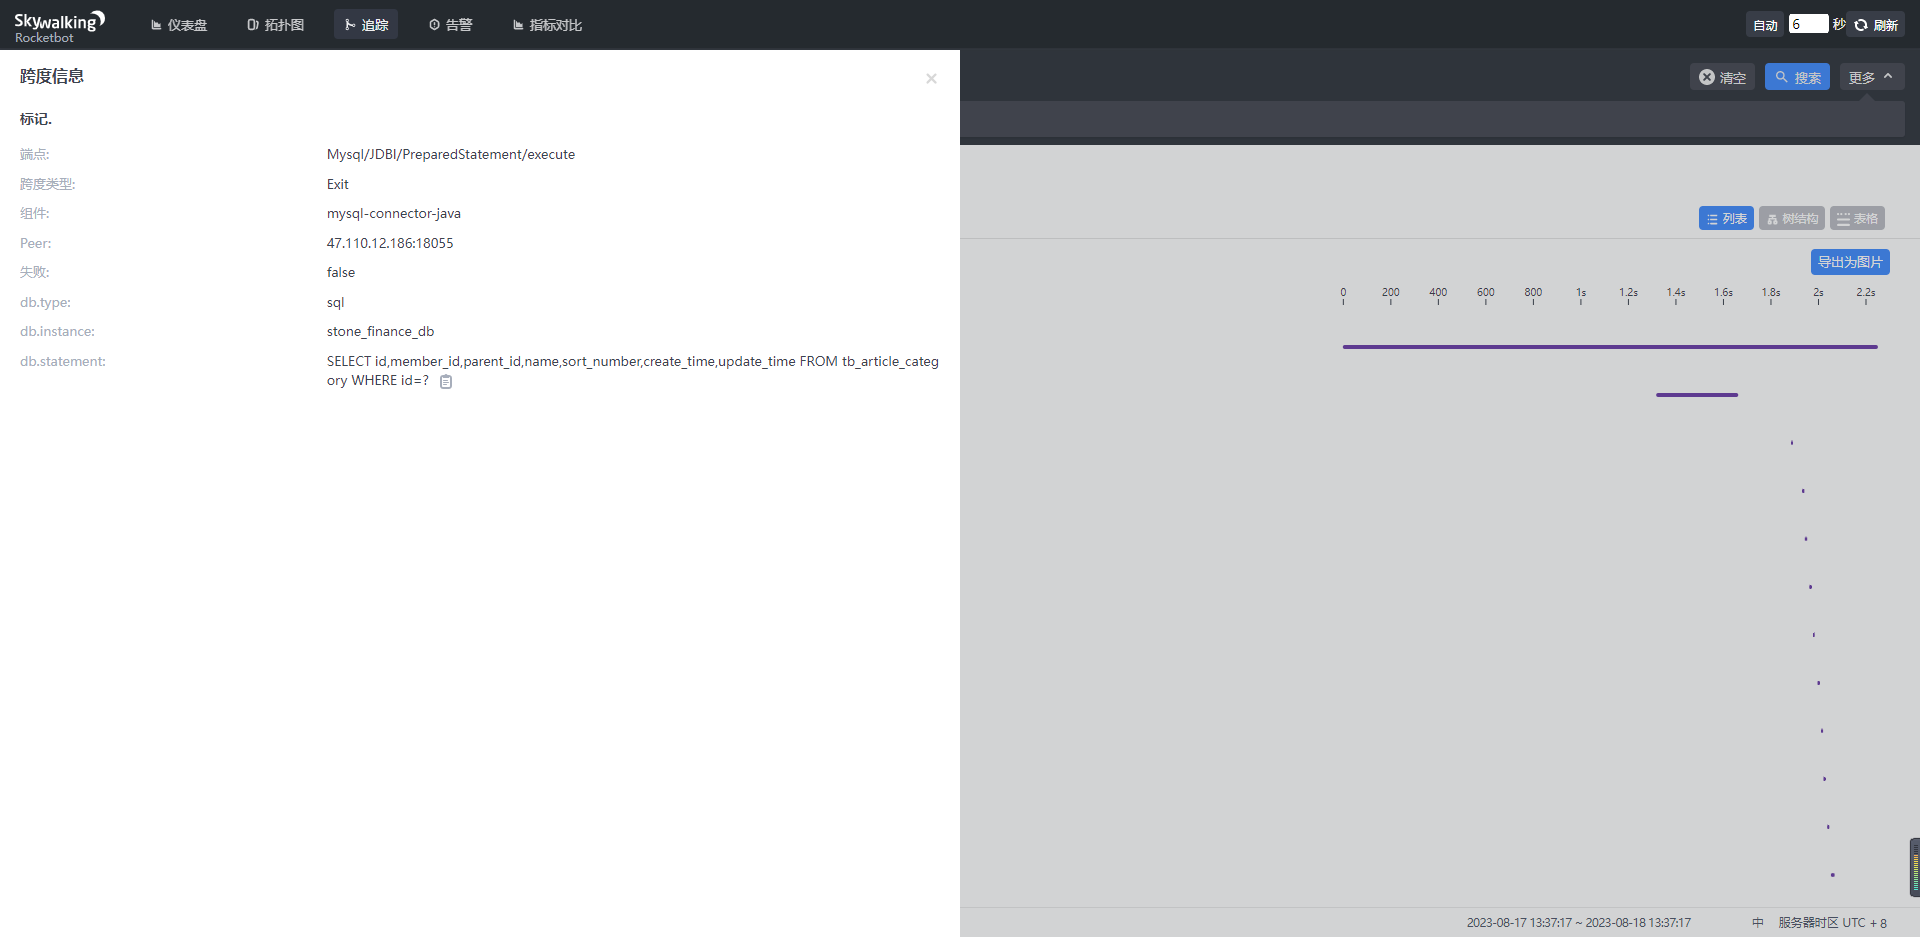Open the 告警 alarm tab
Image resolution: width=1920 pixels, height=937 pixels.
[x=450, y=25]
